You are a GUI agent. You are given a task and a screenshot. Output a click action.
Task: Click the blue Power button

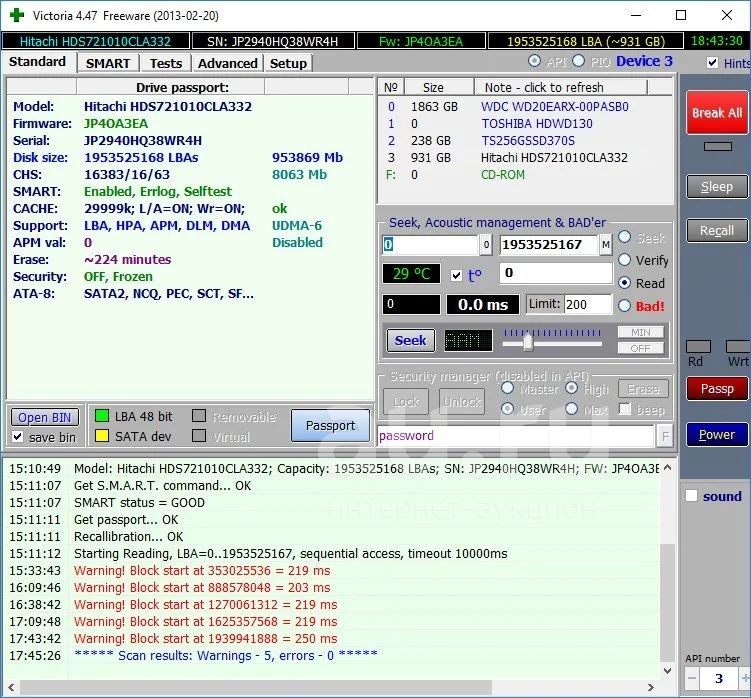(716, 435)
